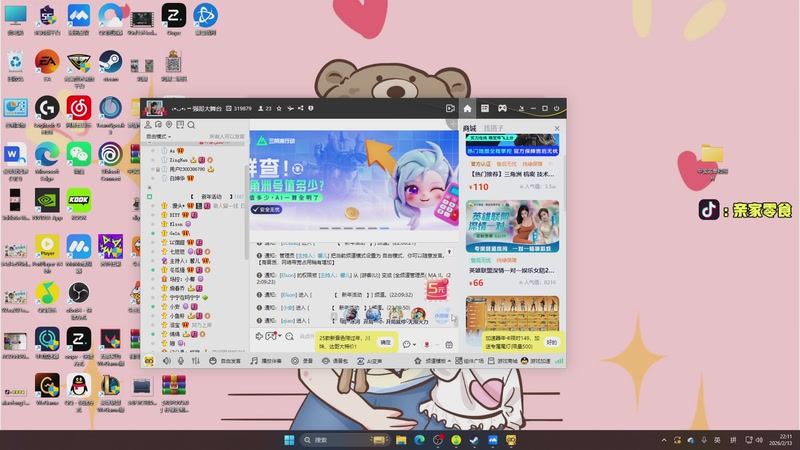Open EA desktop shortcut
The image size is (800, 450).
(x=47, y=66)
